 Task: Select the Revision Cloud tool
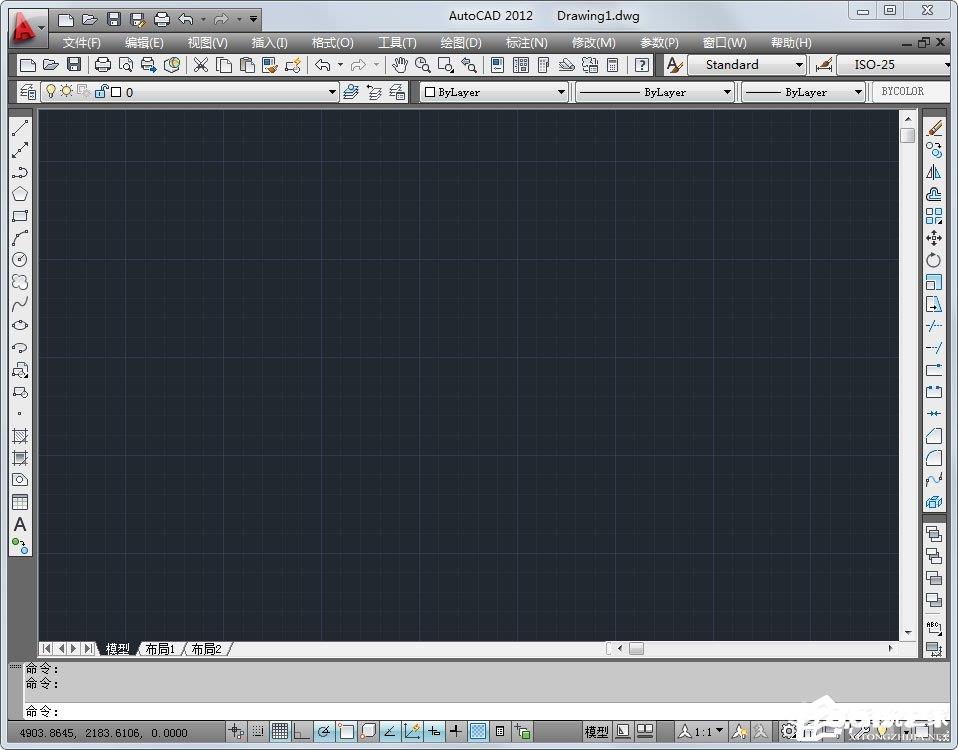[20, 282]
